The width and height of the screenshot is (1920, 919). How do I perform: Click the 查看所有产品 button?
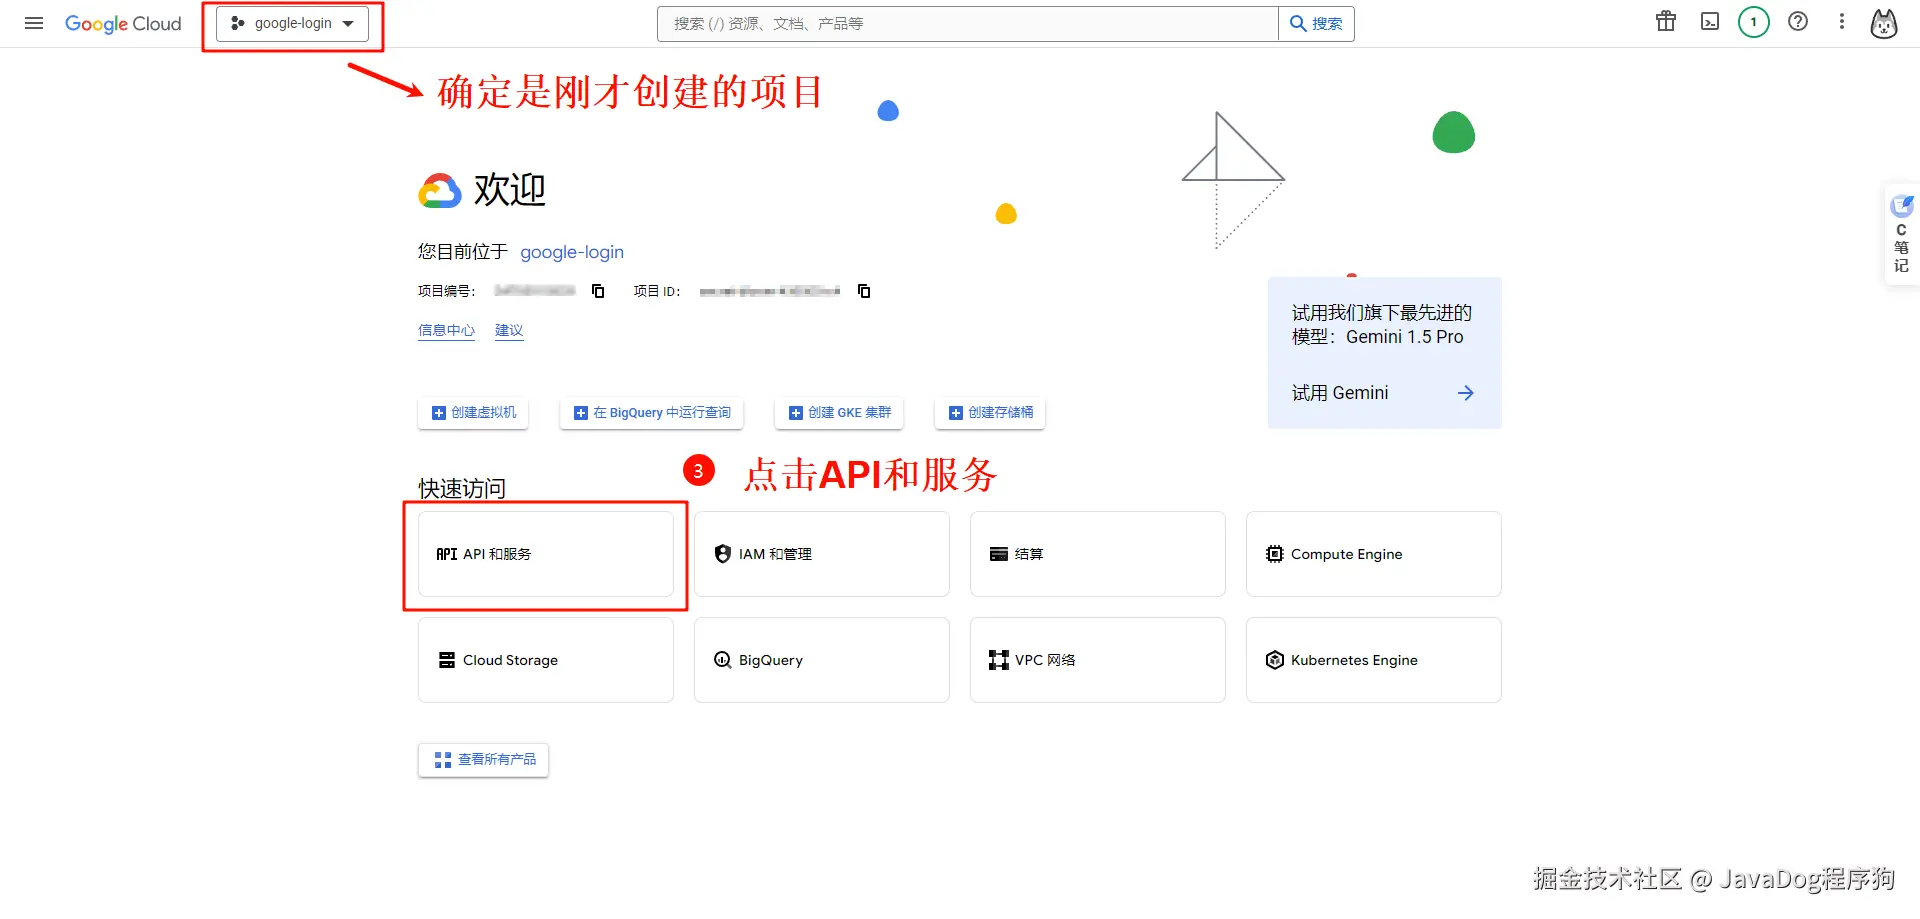point(483,760)
